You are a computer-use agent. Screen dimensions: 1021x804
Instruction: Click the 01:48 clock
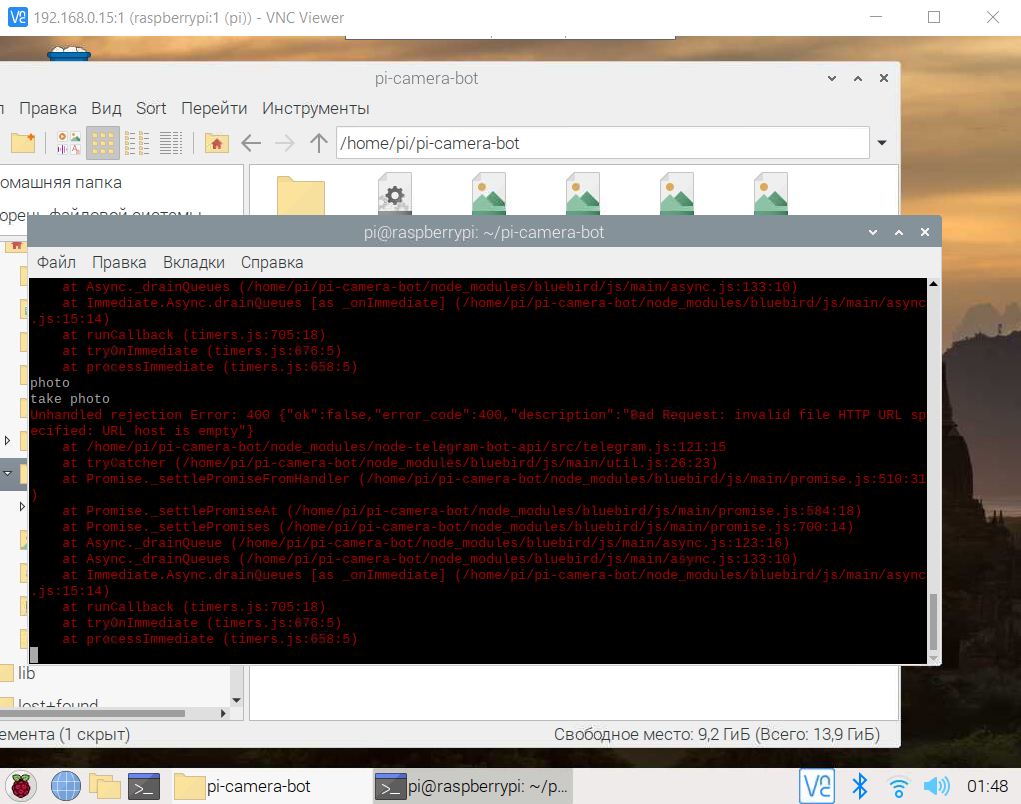click(x=987, y=786)
